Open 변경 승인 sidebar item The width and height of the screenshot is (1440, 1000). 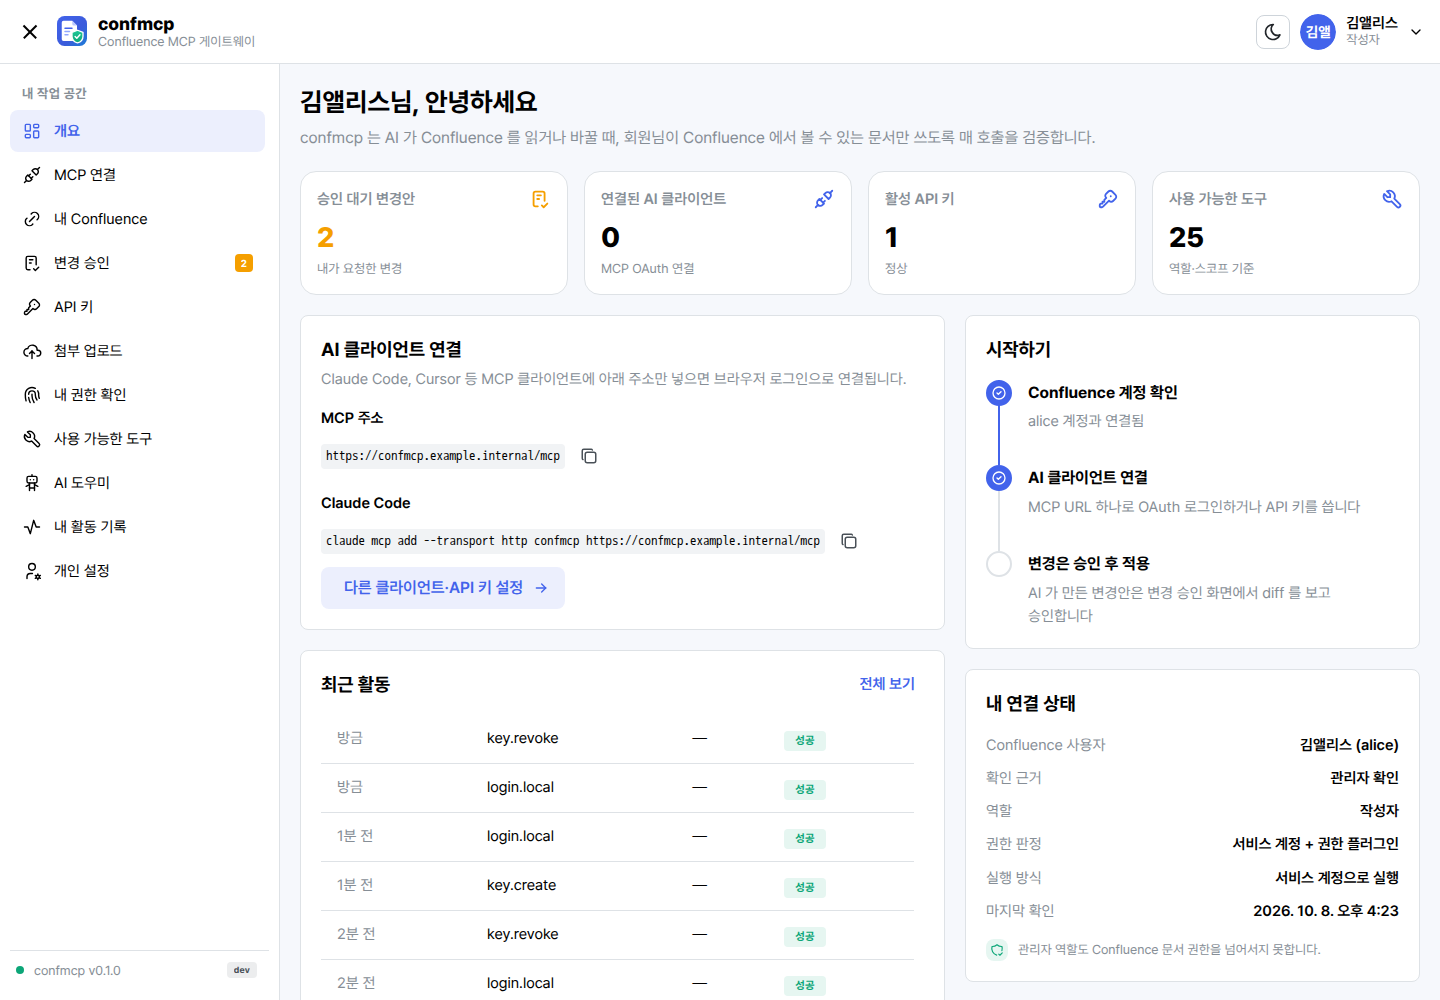tap(137, 263)
